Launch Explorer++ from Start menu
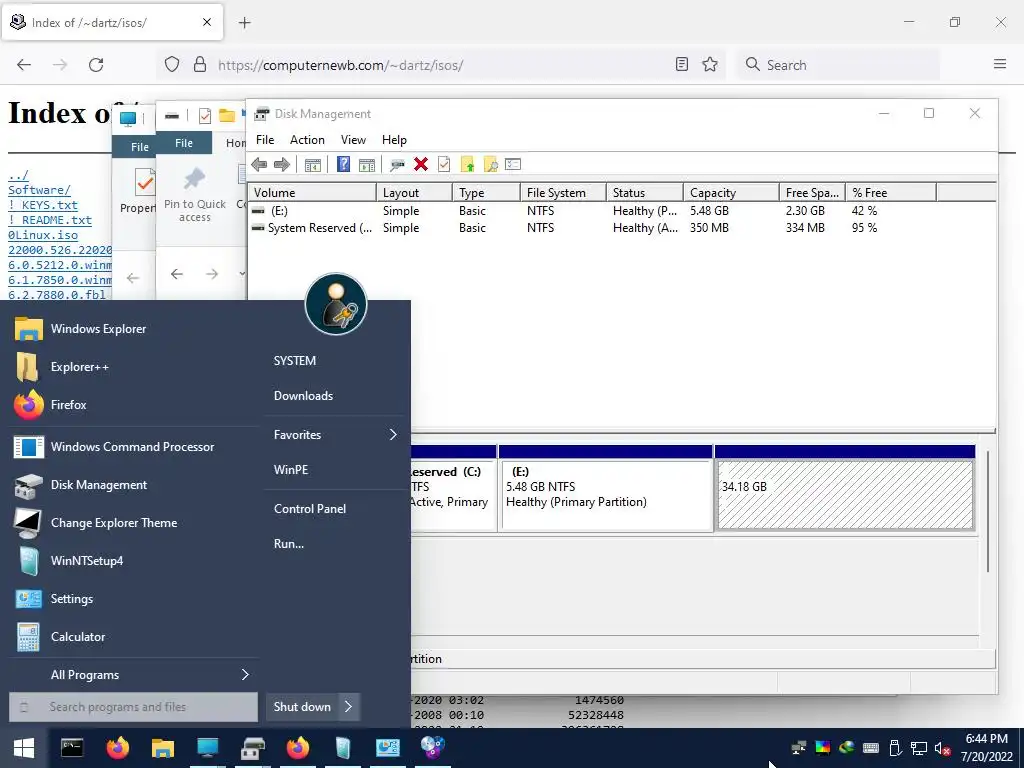 133,366
